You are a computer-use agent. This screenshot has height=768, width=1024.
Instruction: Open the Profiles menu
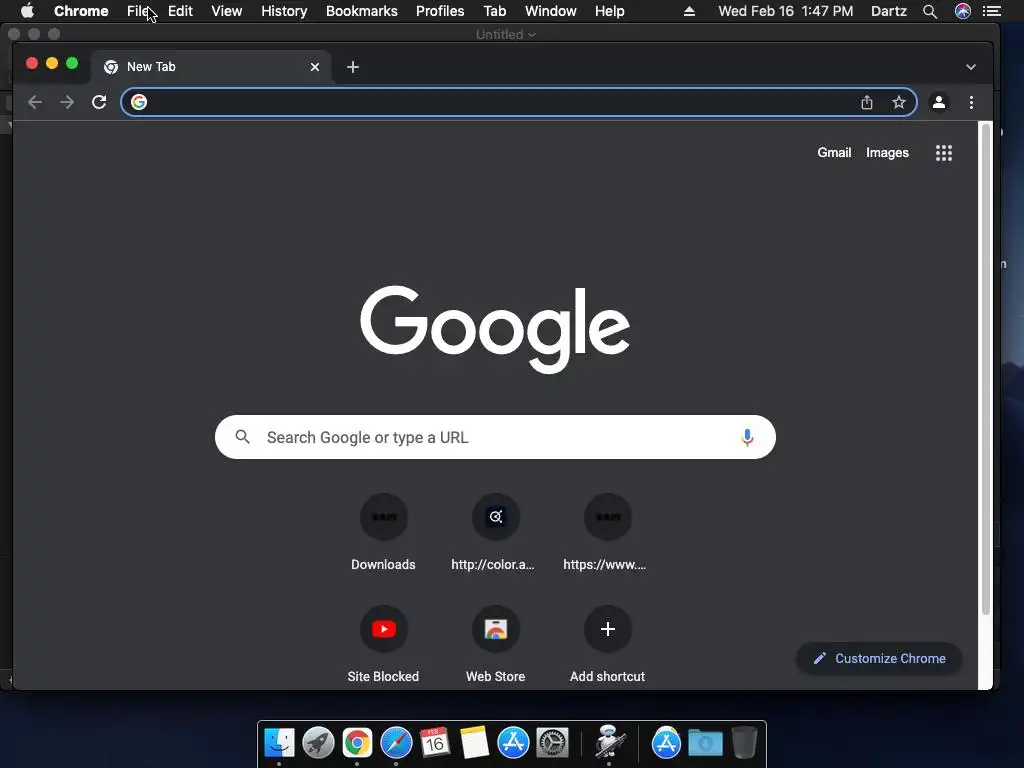point(440,11)
